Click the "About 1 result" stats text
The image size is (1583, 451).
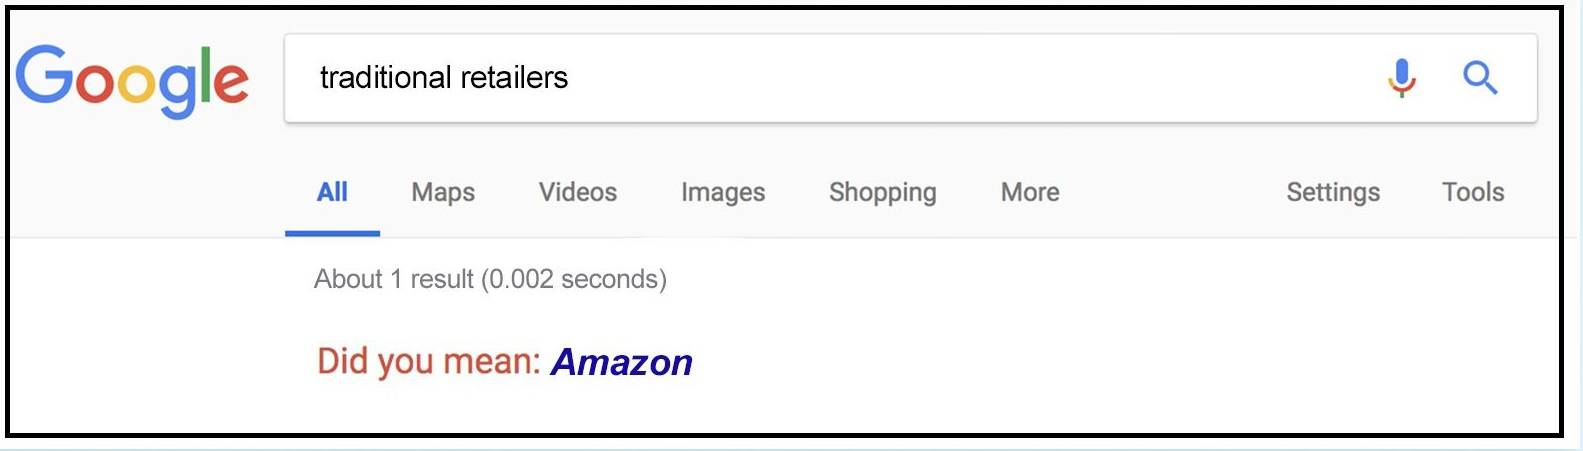(394, 279)
